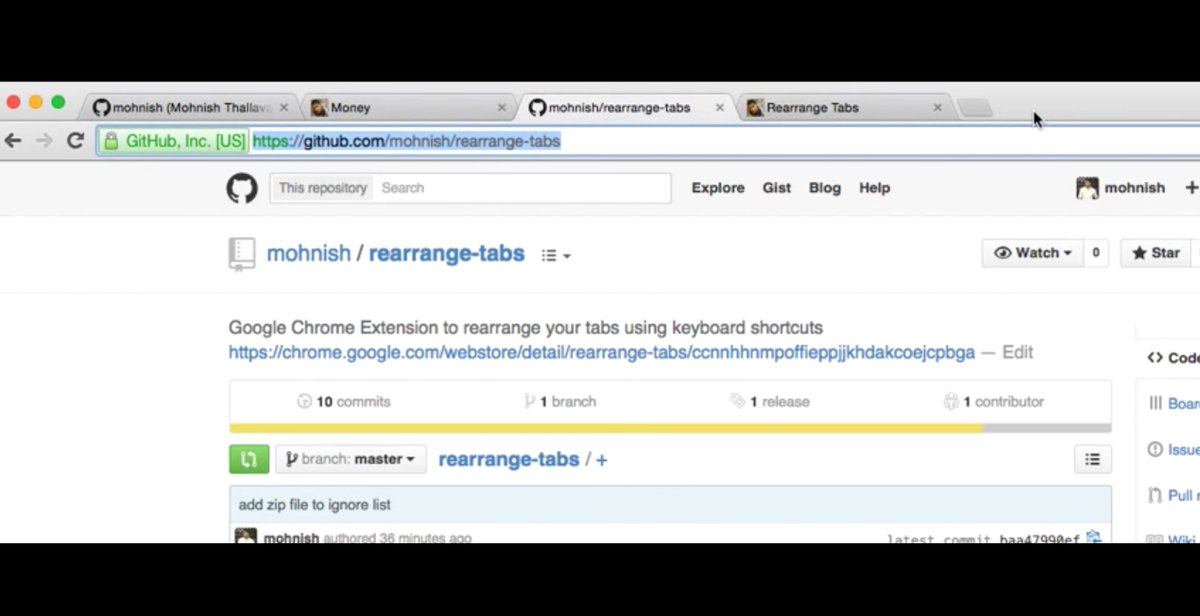Click the green compare and review button
The image size is (1200, 616).
pyautogui.click(x=249, y=459)
